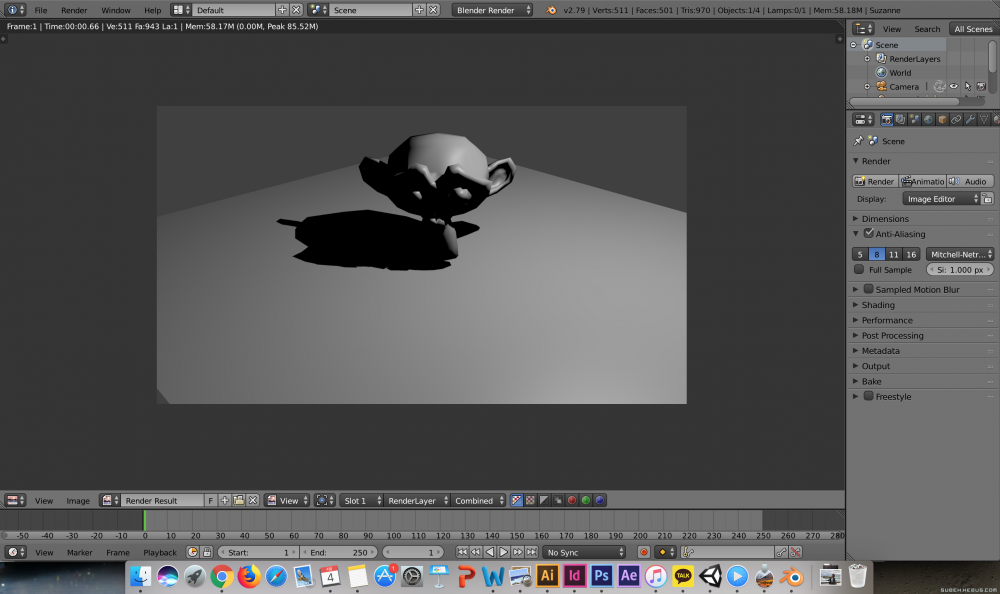Play animation in reverse
Screen dimensions: 1000x594
pos(490,552)
